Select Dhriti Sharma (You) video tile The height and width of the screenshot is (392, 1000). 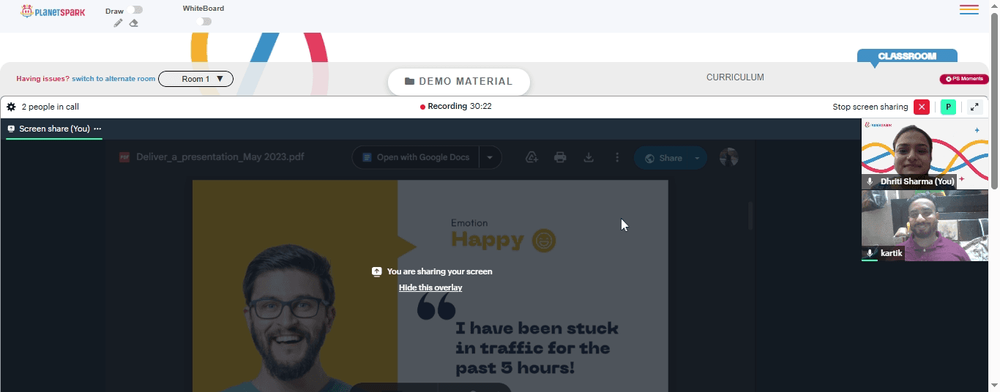tap(925, 154)
